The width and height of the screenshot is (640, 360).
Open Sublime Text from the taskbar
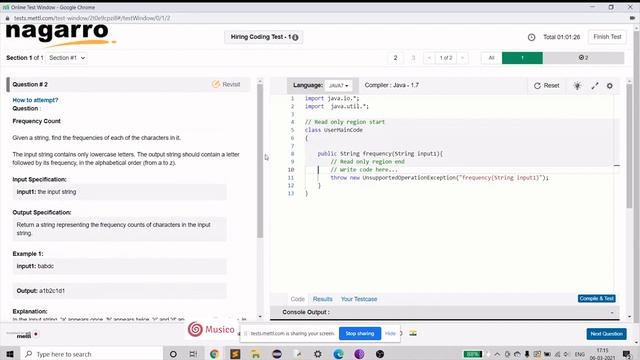(235, 354)
